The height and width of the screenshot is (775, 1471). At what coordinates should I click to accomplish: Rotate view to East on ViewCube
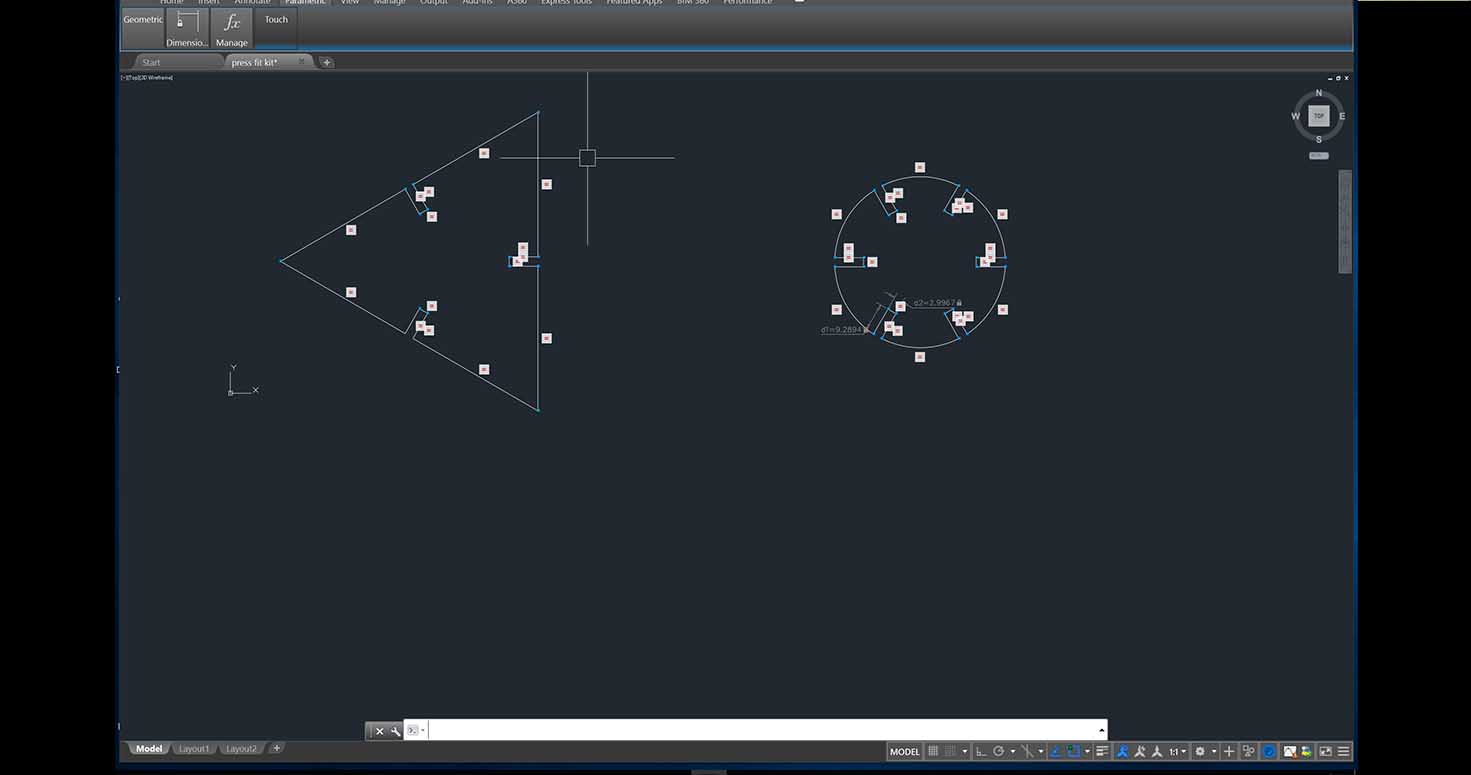pyautogui.click(x=1342, y=116)
